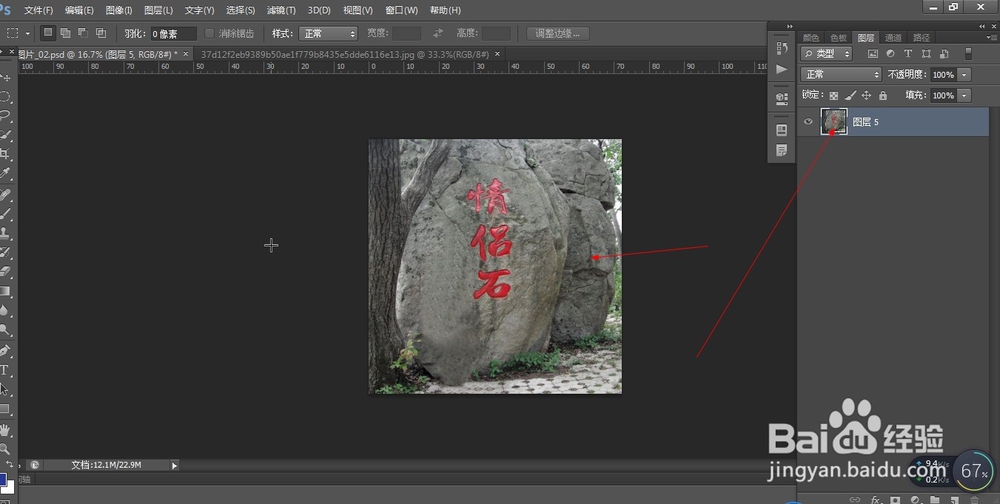Hide 图层 5 with eye icon
1000x504 pixels.
coord(808,121)
